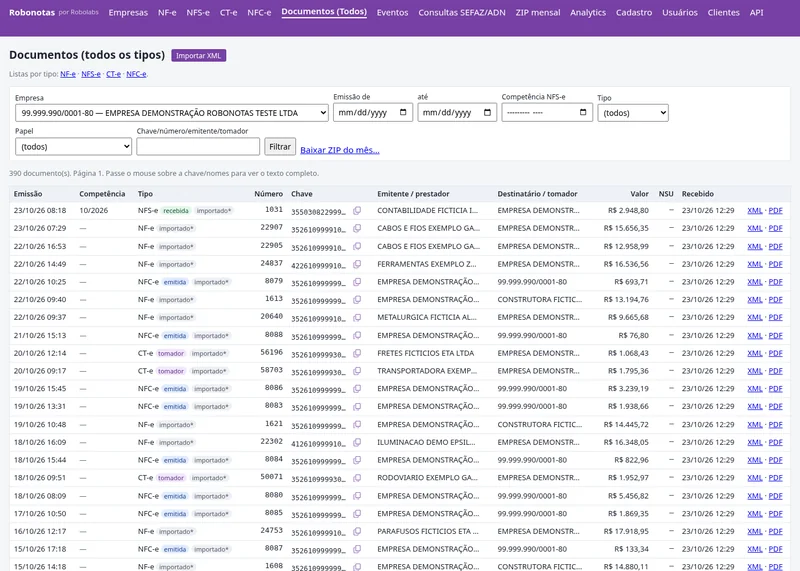Open calendar picker for the até date
The image size is (800, 571).
[x=487, y=112]
